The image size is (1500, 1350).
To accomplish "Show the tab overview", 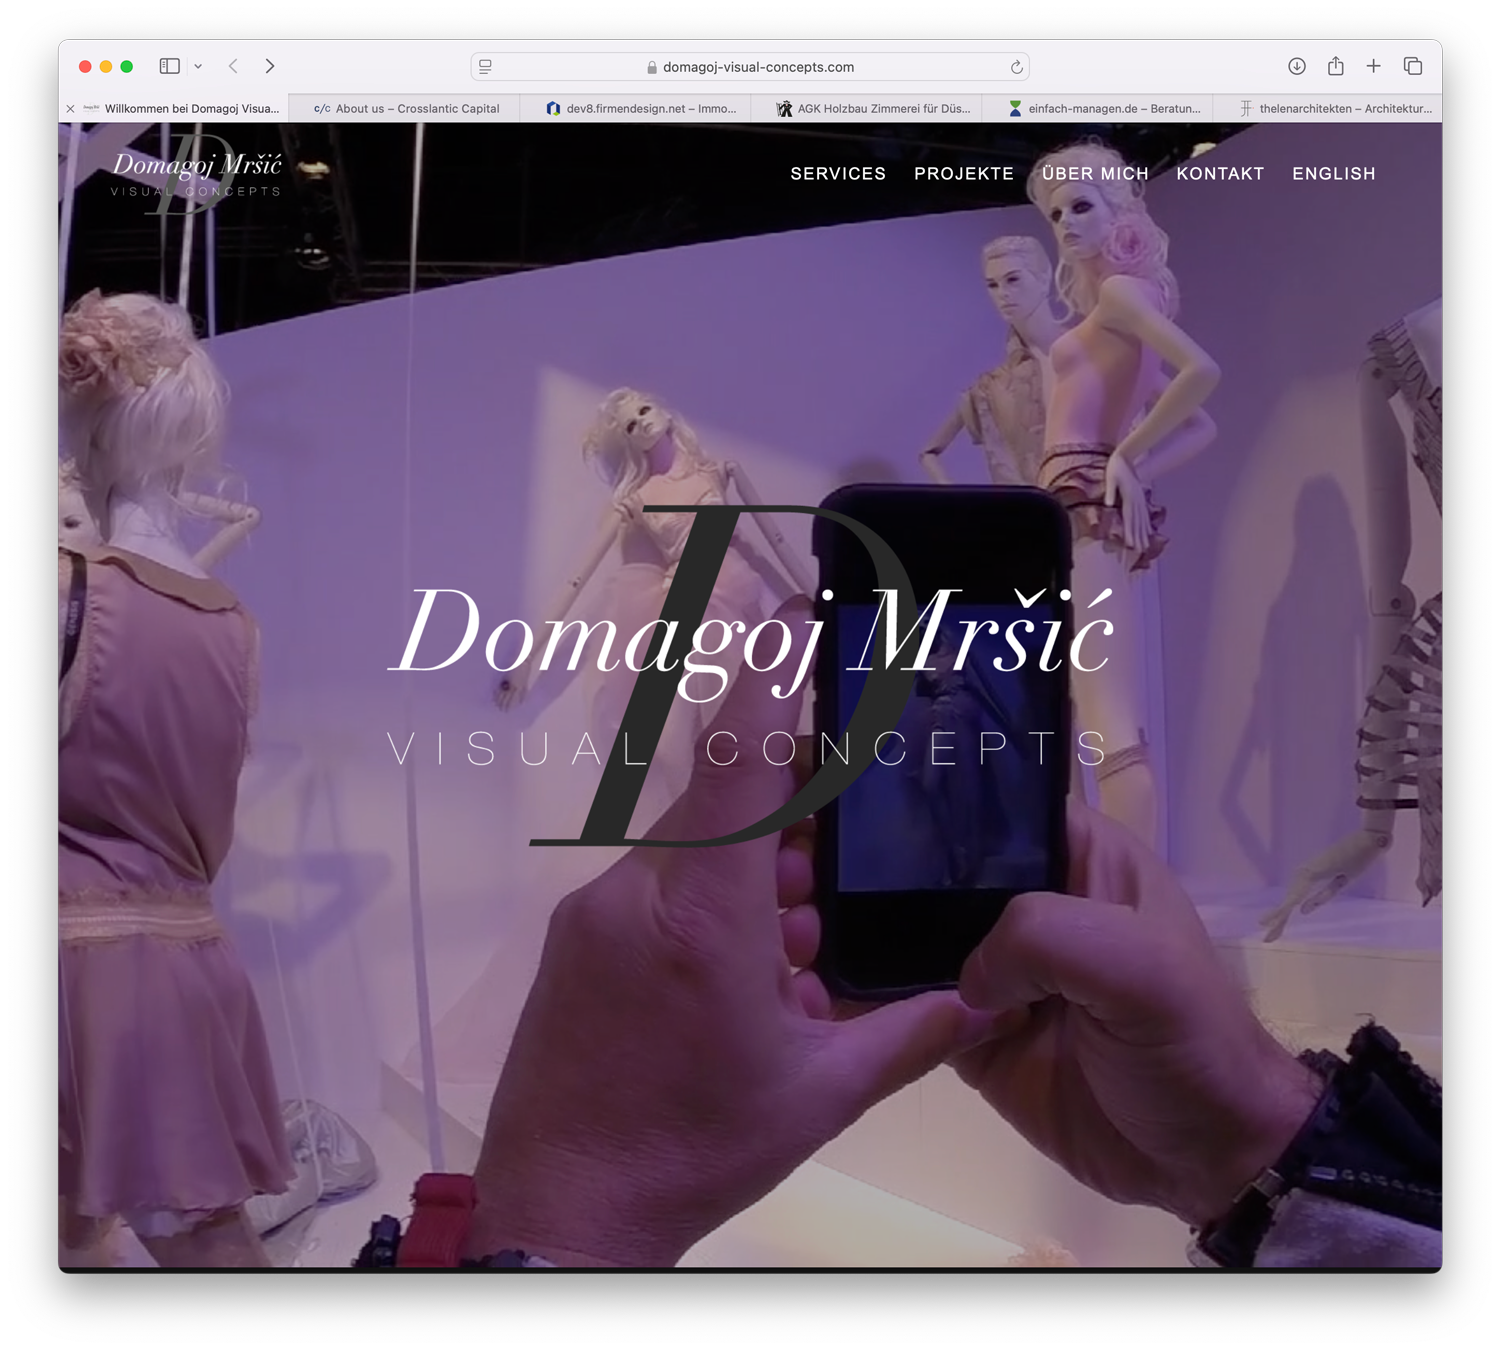I will tap(1412, 66).
